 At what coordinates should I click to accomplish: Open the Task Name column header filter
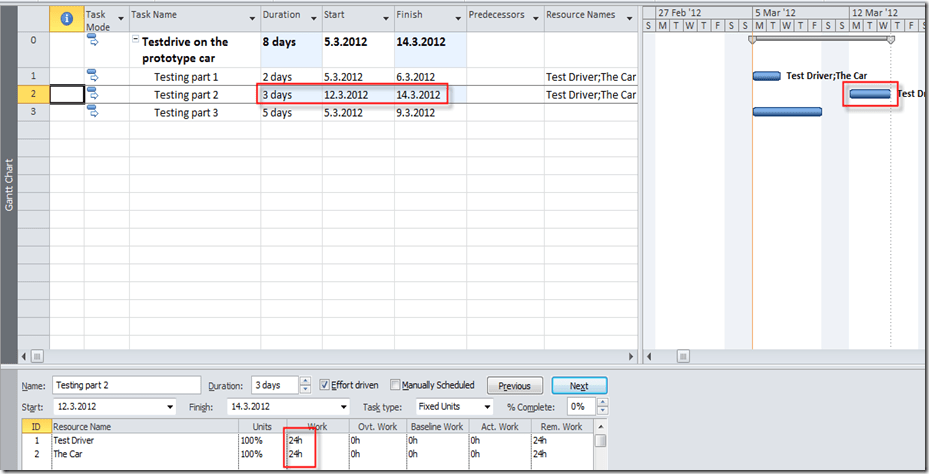pyautogui.click(x=250, y=17)
